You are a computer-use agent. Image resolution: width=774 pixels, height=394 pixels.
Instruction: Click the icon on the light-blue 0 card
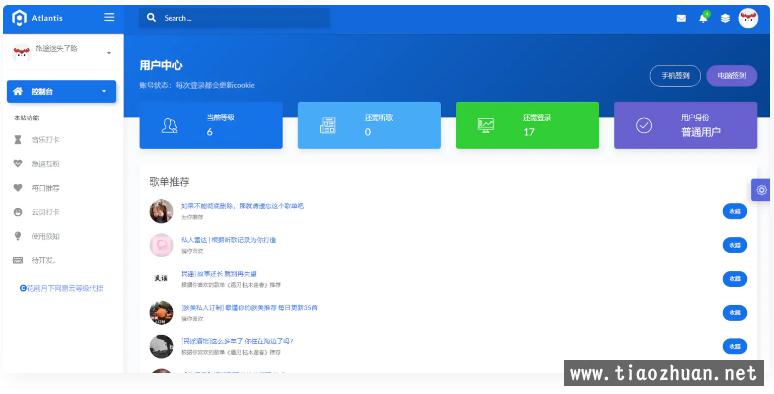click(327, 125)
